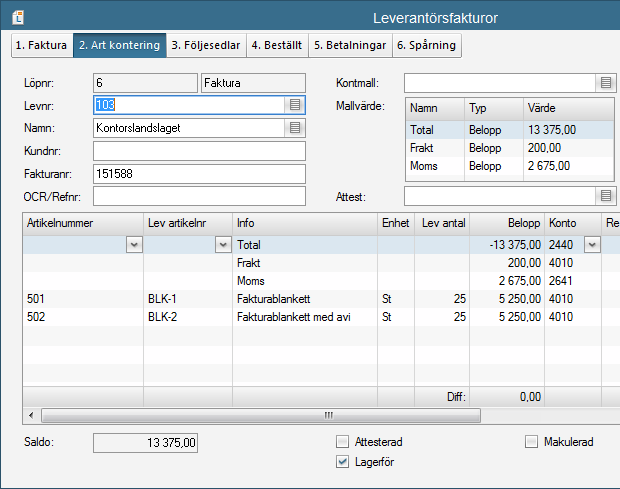Click the Enhet column header
The image size is (620, 489).
(396, 223)
